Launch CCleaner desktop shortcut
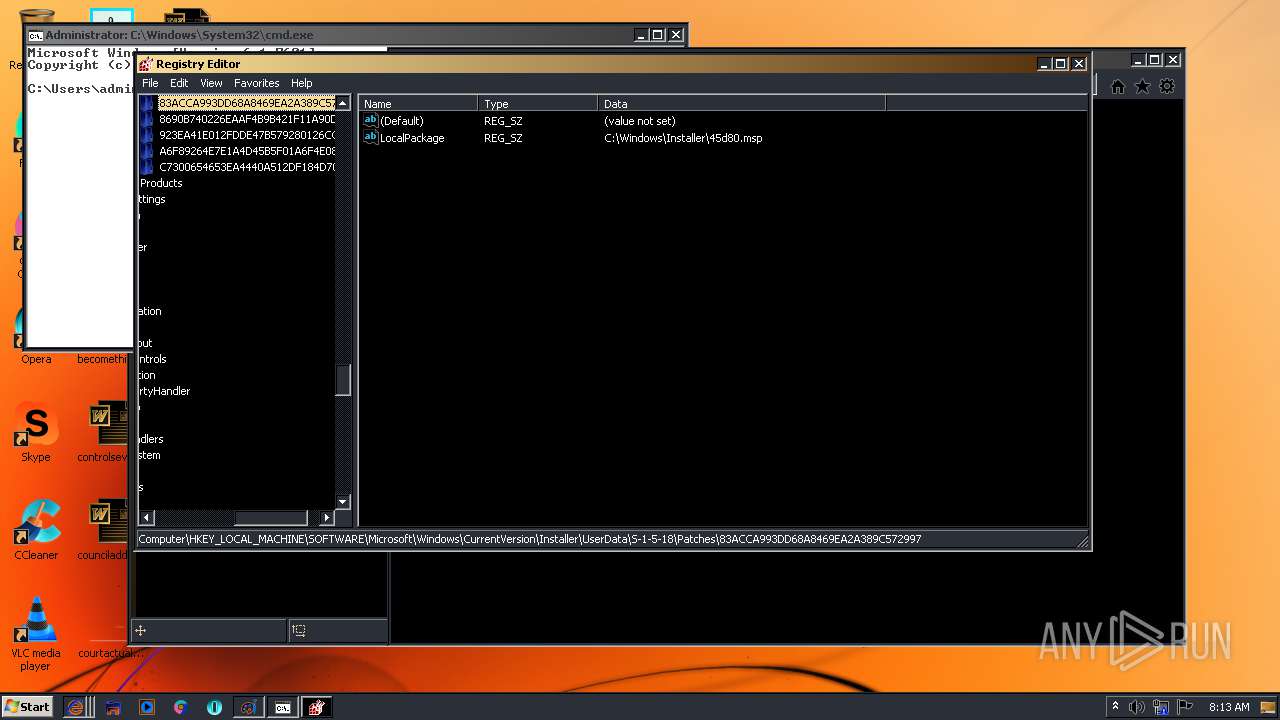This screenshot has width=1280, height=720. (36, 531)
